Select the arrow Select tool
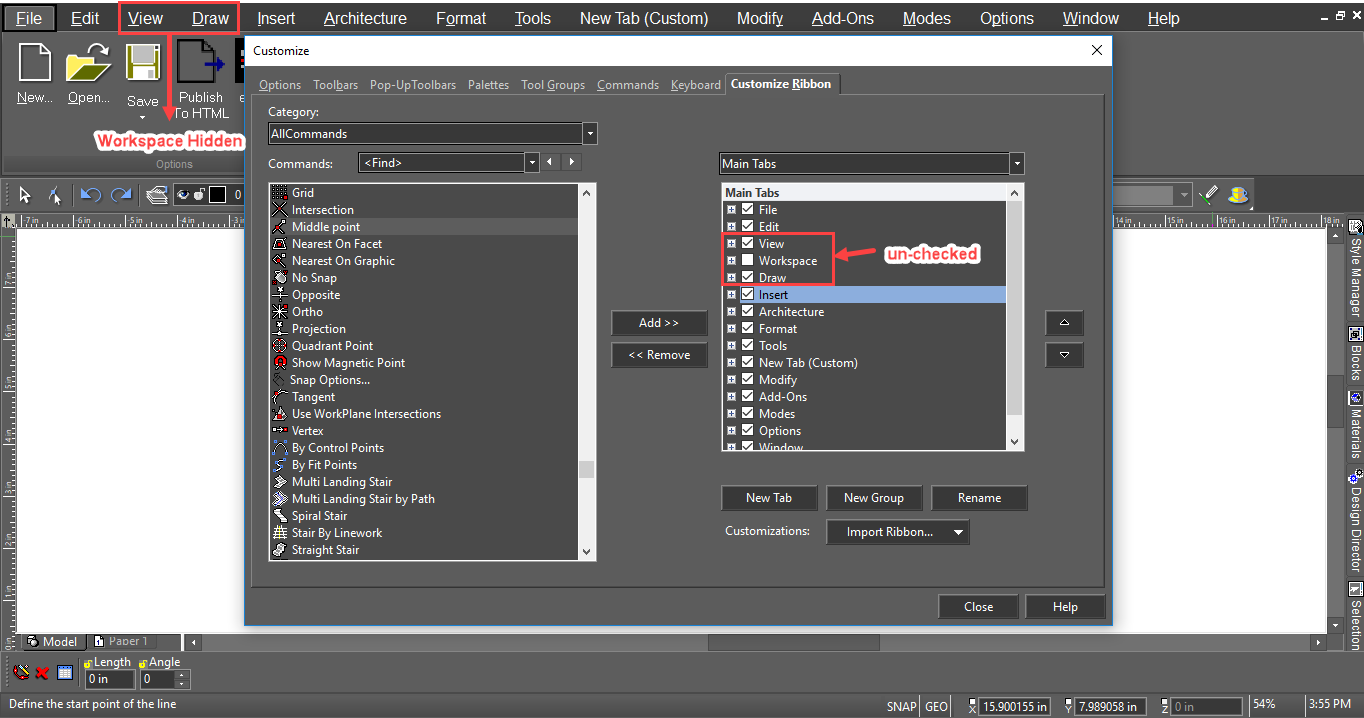1364x718 pixels. click(25, 195)
